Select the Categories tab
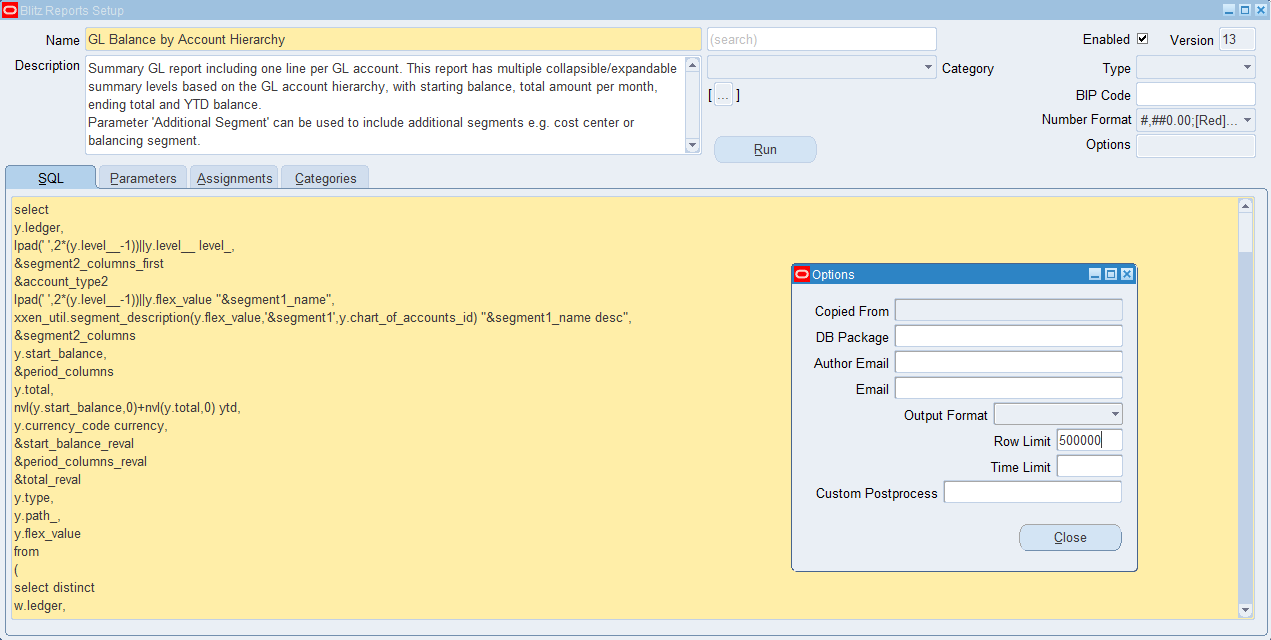This screenshot has width=1271, height=640. pyautogui.click(x=325, y=178)
